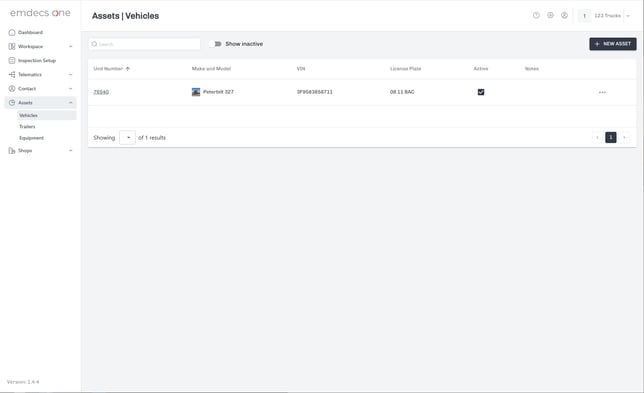Click the VIN column header
644x393 pixels.
(301, 69)
